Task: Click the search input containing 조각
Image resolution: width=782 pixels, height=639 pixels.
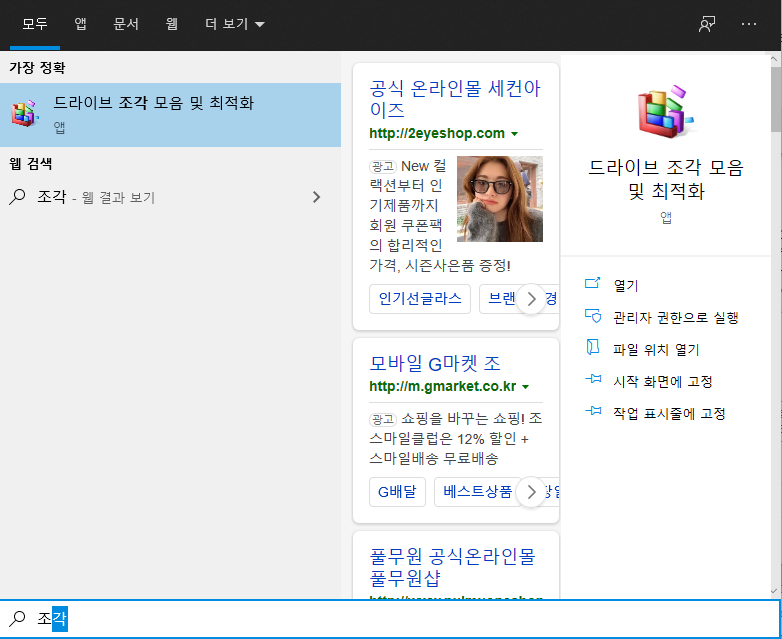Action: pyautogui.click(x=390, y=619)
